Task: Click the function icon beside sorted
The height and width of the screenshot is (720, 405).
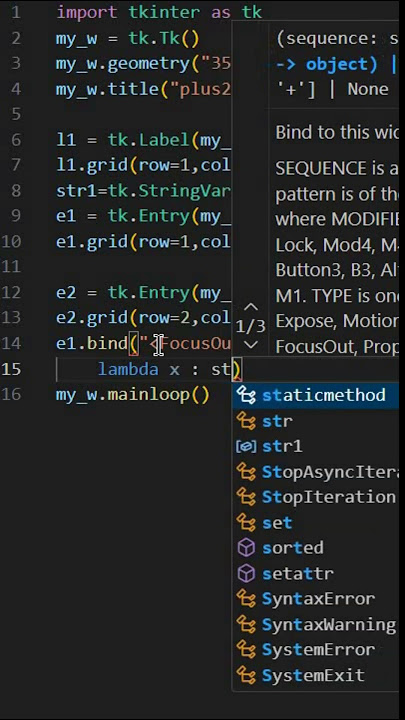Action: pos(246,548)
